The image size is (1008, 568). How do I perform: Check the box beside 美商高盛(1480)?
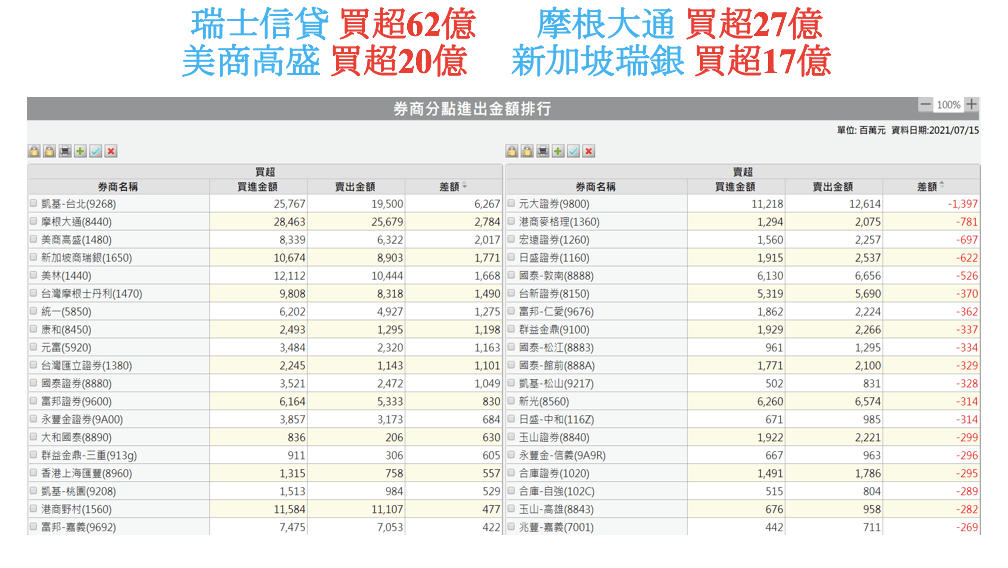point(34,240)
